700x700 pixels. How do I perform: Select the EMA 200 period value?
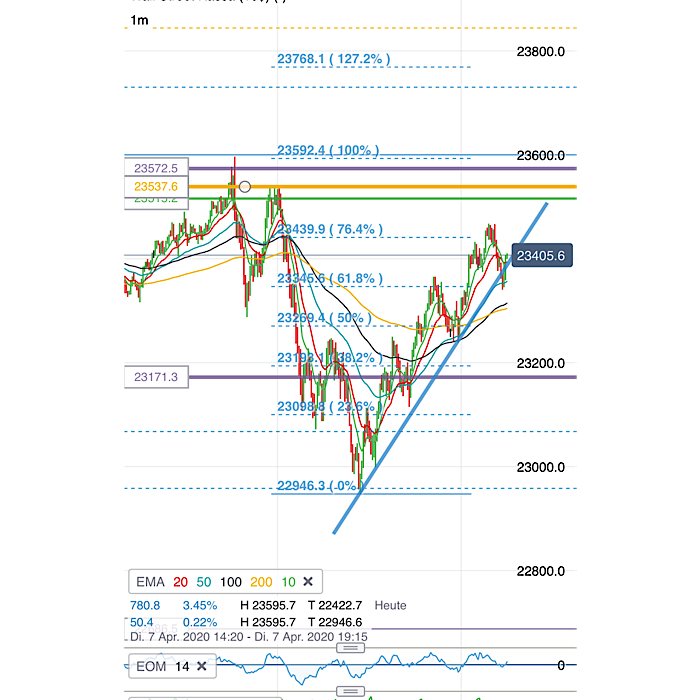point(261,582)
